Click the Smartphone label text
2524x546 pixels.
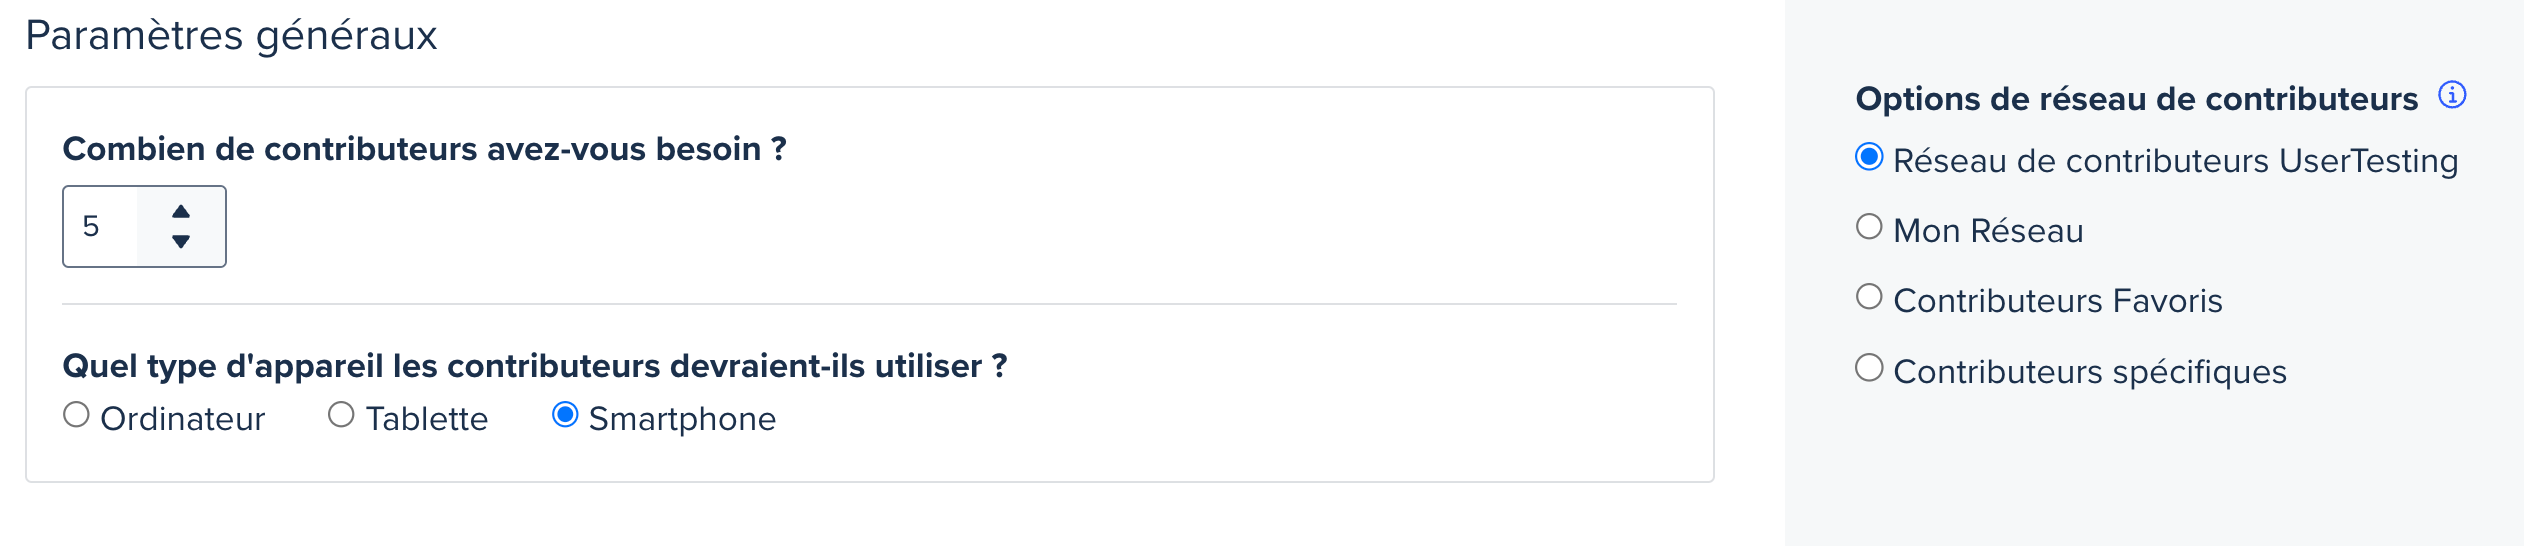coord(682,419)
